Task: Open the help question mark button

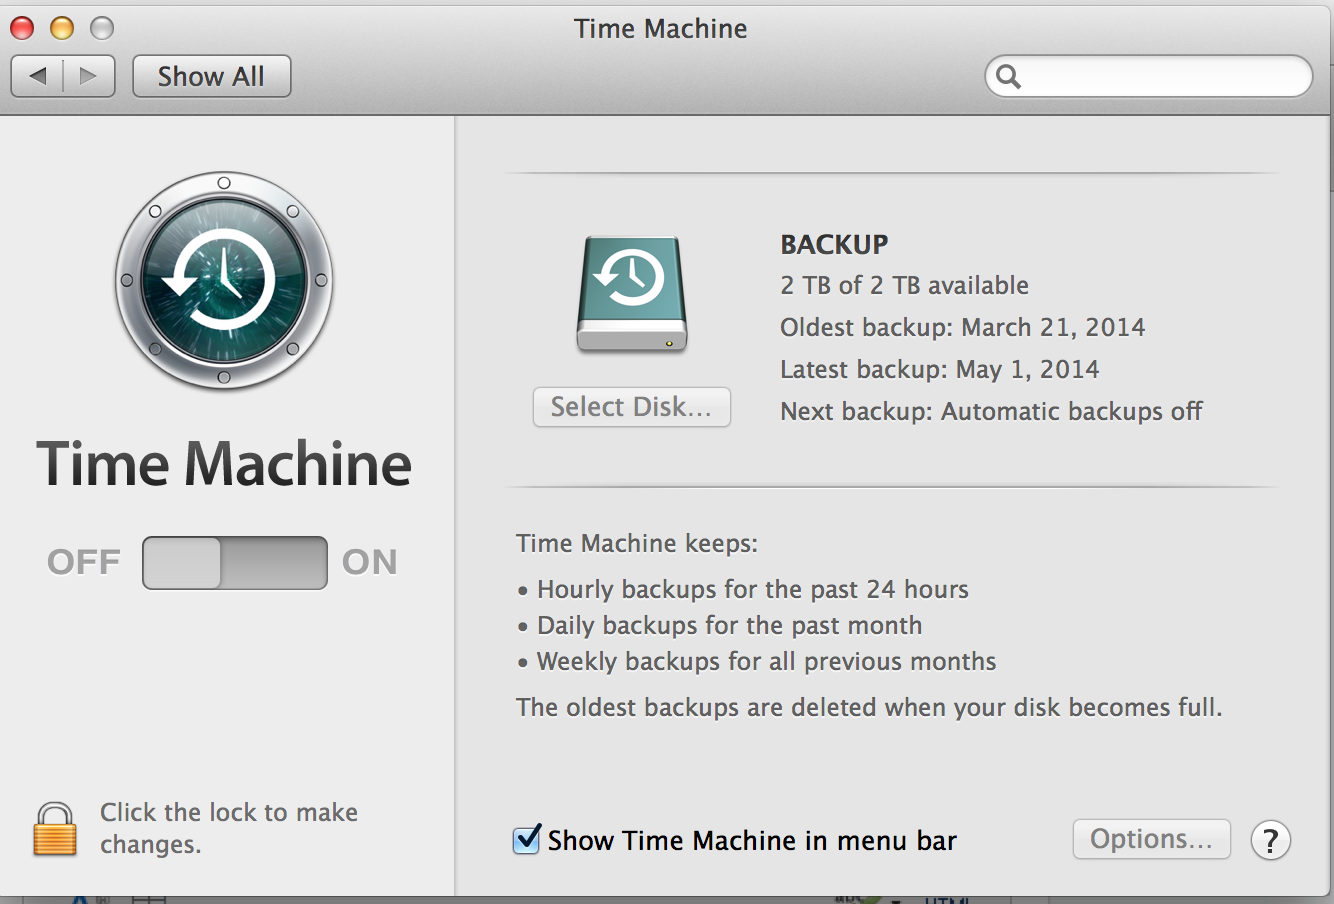Action: click(1271, 840)
